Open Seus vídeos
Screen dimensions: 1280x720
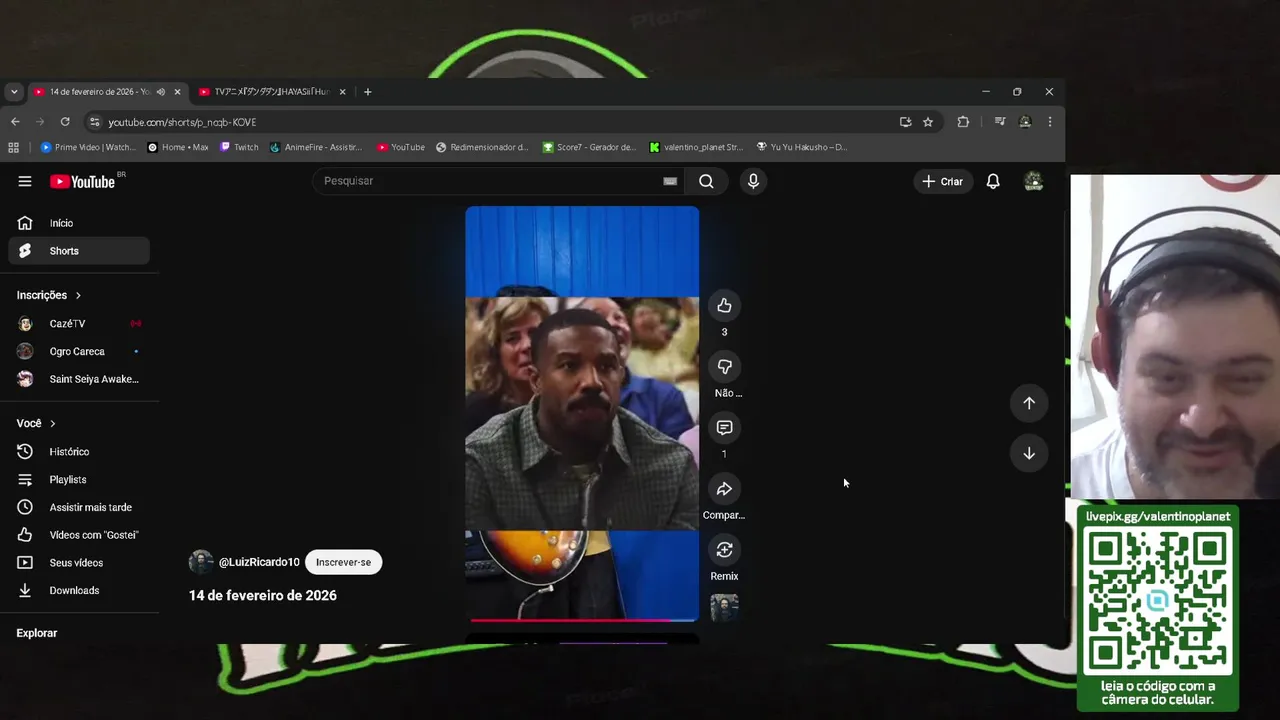tap(79, 563)
